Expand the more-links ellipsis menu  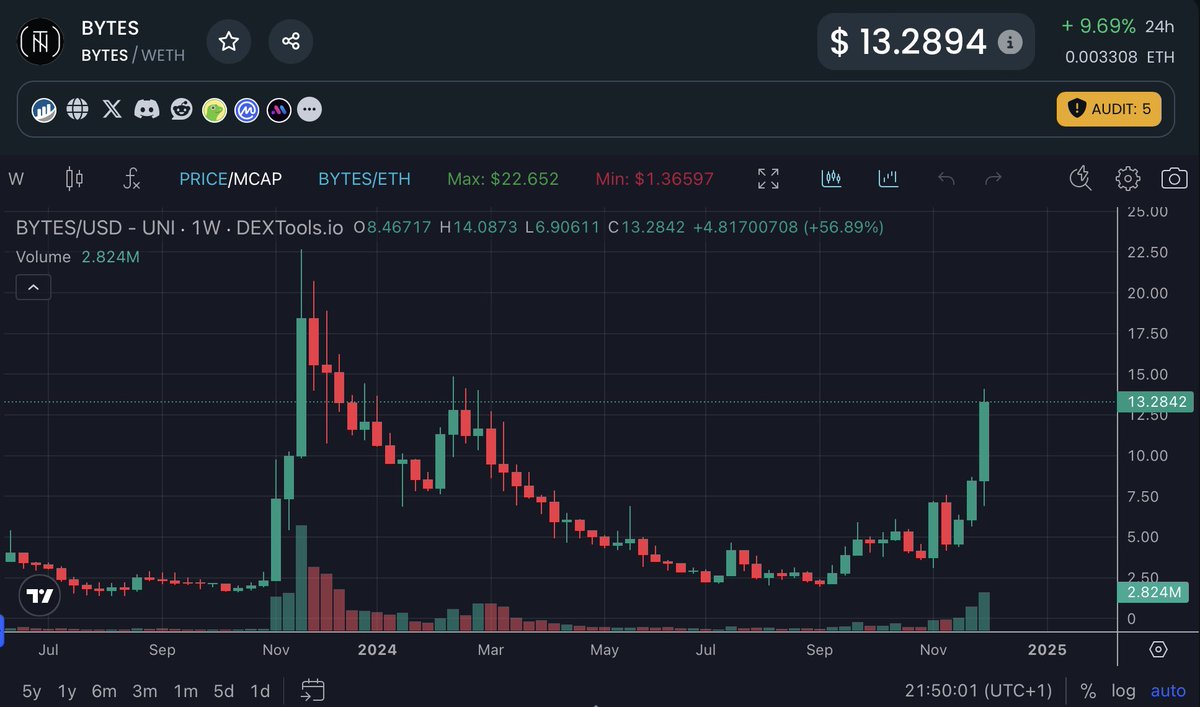(x=309, y=110)
